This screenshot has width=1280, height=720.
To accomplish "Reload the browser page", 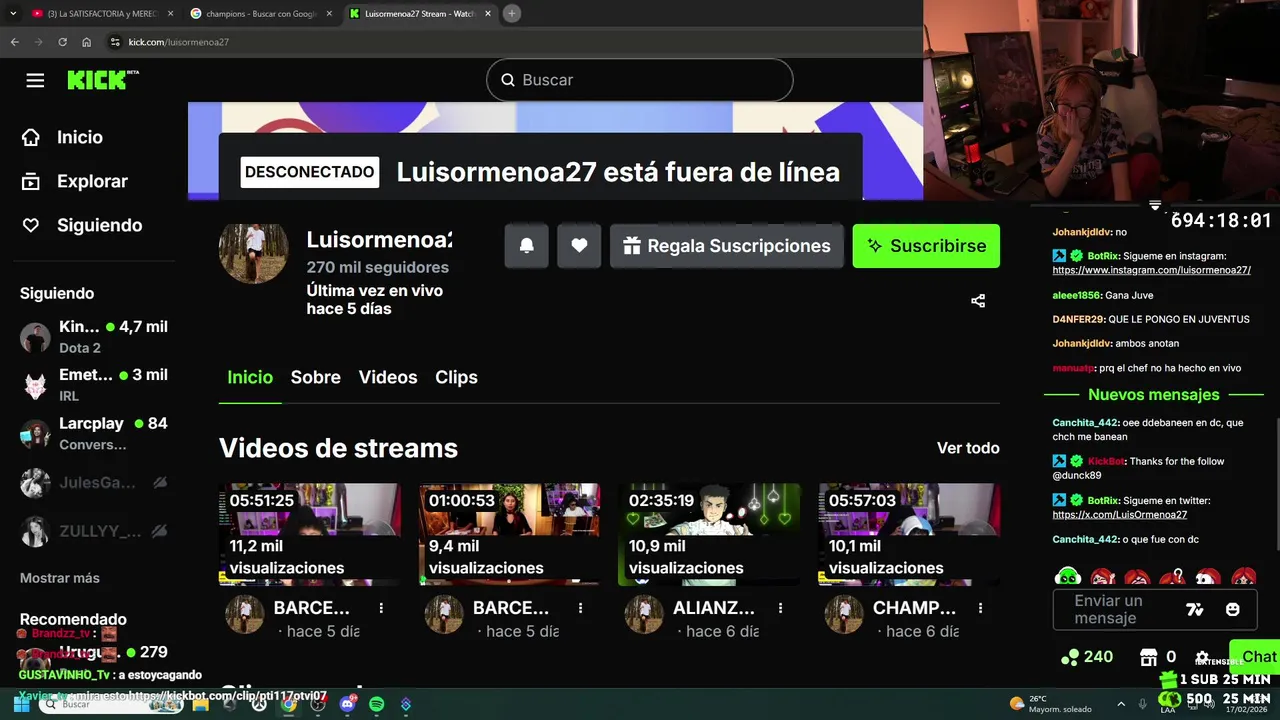I will [62, 42].
